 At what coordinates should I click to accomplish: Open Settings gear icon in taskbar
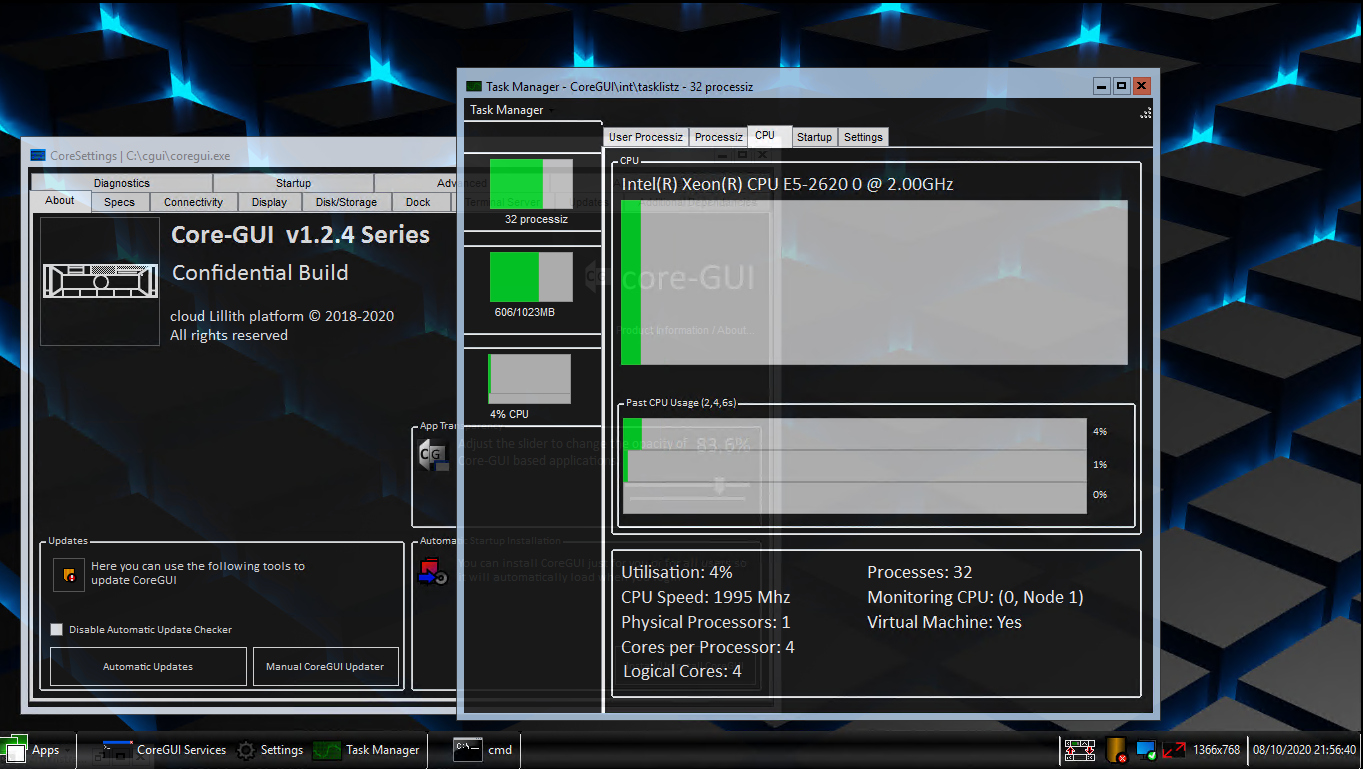[x=246, y=750]
